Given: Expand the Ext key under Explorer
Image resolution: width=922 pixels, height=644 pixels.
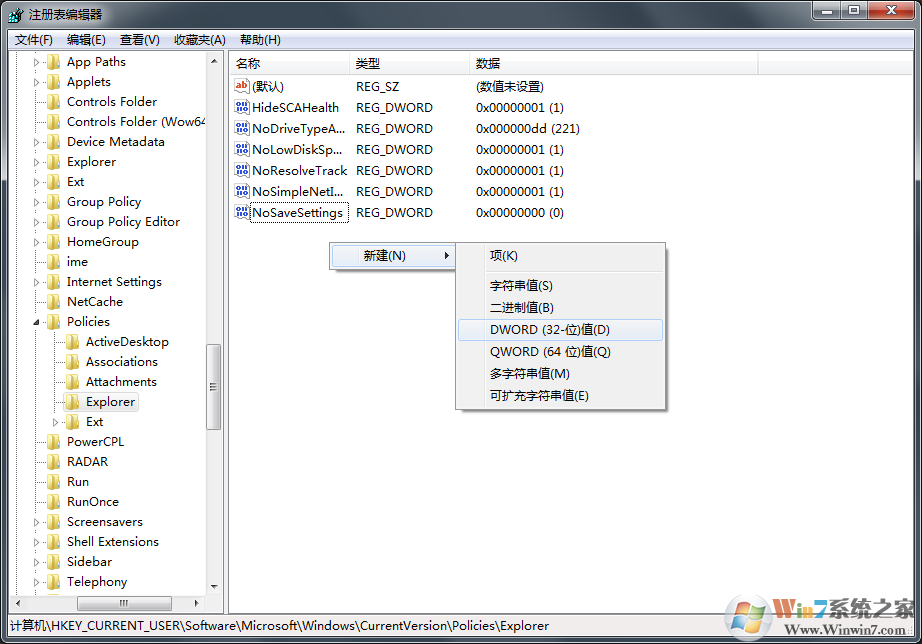Looking at the screenshot, I should click(x=57, y=421).
